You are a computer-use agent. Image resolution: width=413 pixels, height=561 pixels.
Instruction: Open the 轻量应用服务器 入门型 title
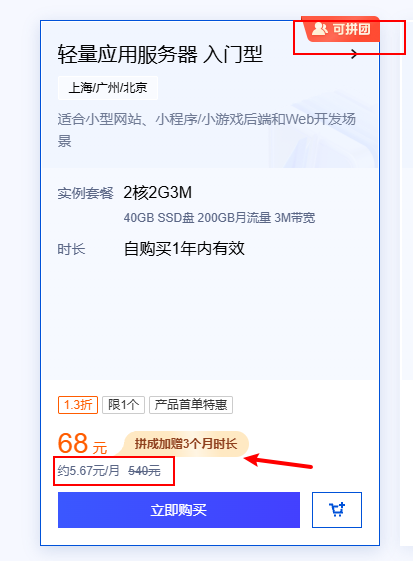(x=160, y=55)
